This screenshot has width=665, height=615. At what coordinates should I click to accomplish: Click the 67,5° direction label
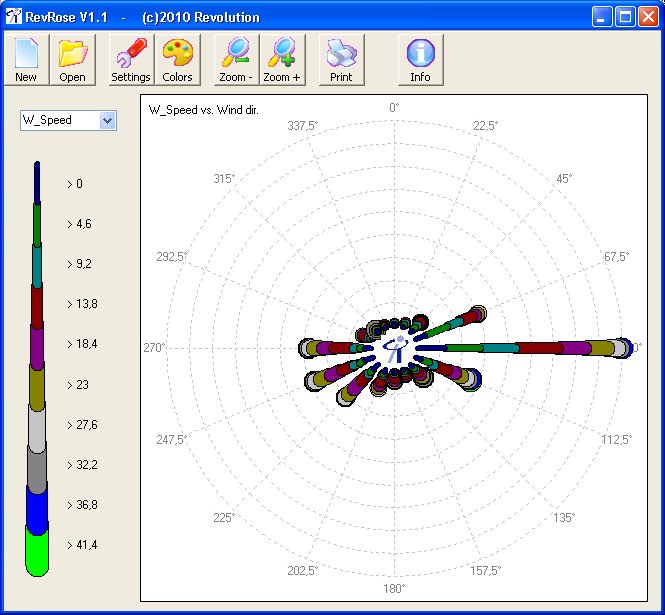[616, 257]
